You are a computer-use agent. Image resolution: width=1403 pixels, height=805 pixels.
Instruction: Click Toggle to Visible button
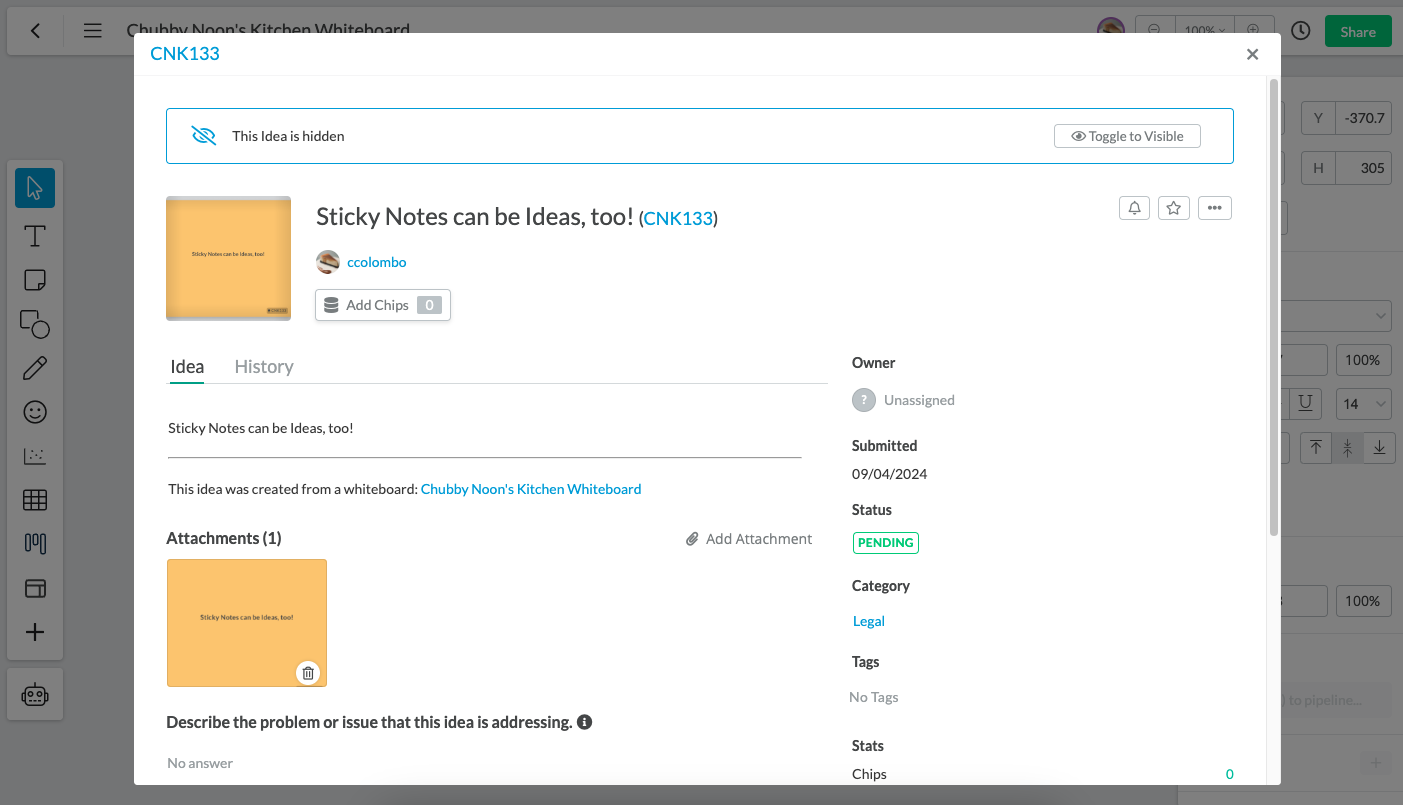pyautogui.click(x=1127, y=136)
